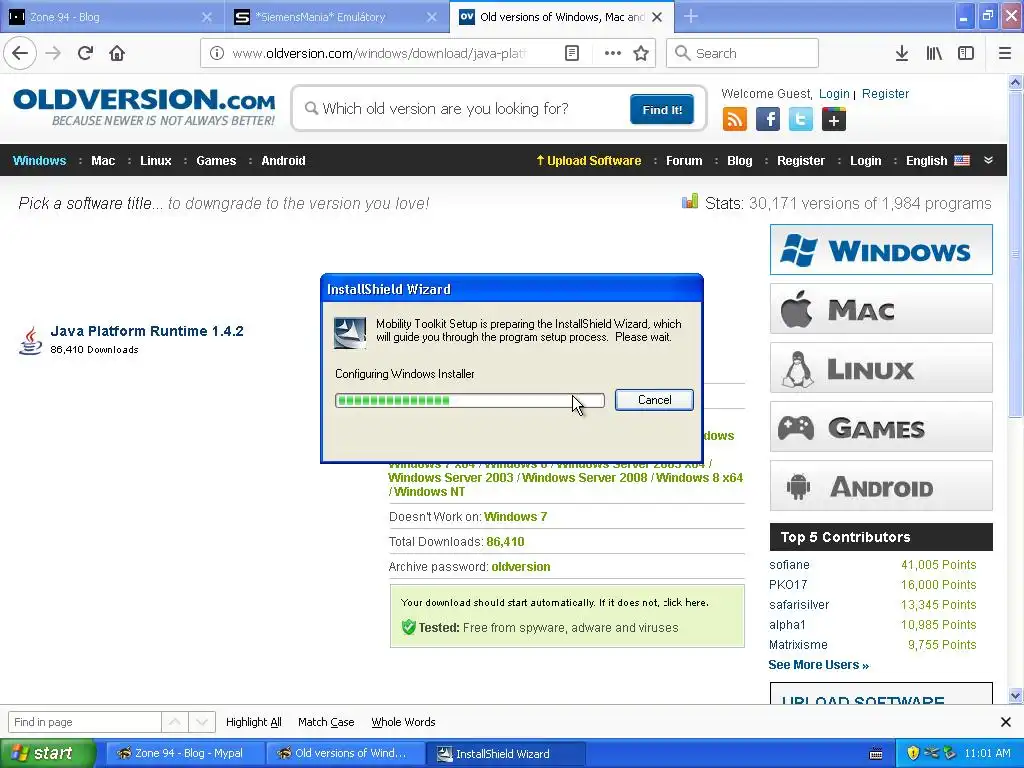Click the InstallShield progress bar
Viewport: 1024px width, 768px height.
(x=470, y=400)
